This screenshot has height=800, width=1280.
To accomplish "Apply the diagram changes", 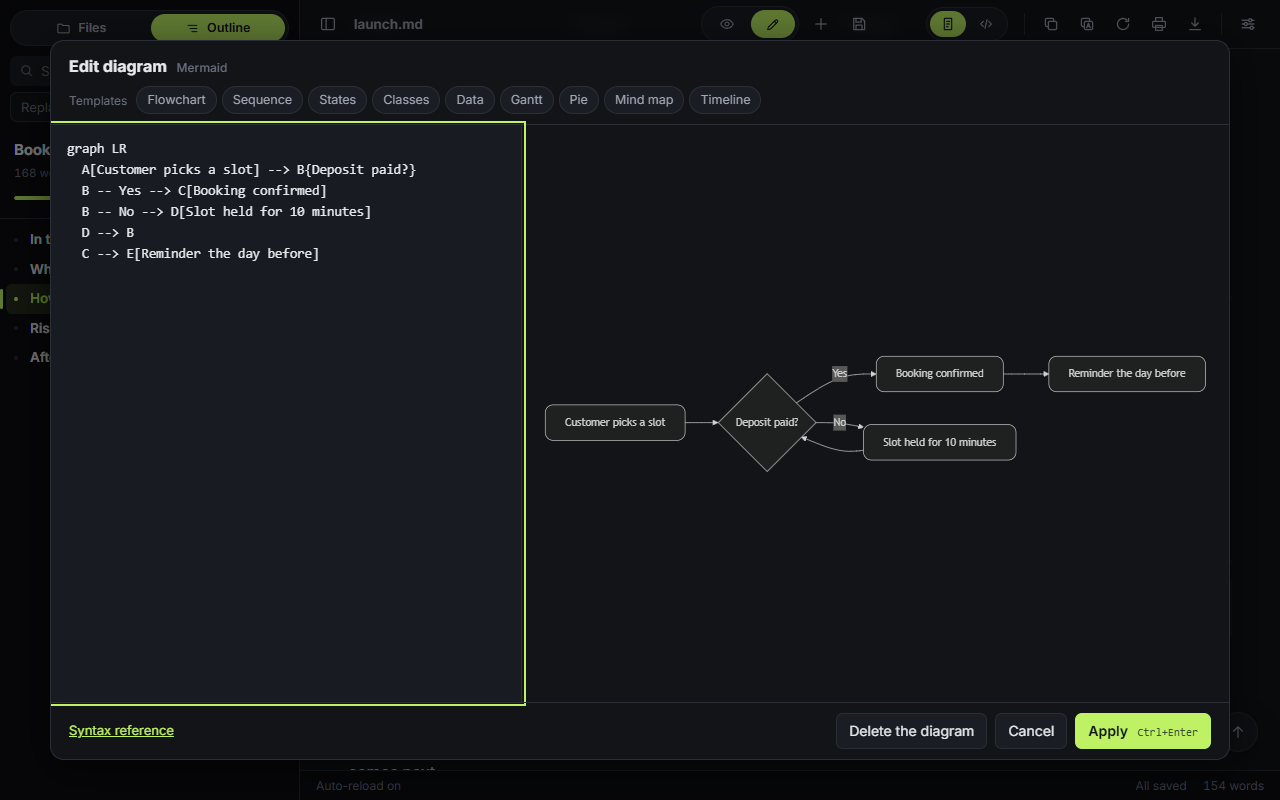I will 1143,731.
